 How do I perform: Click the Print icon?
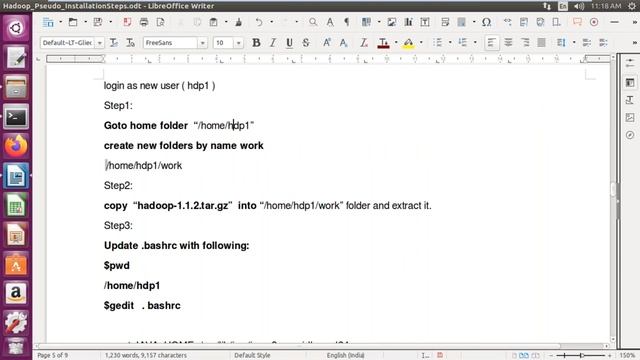point(144,22)
